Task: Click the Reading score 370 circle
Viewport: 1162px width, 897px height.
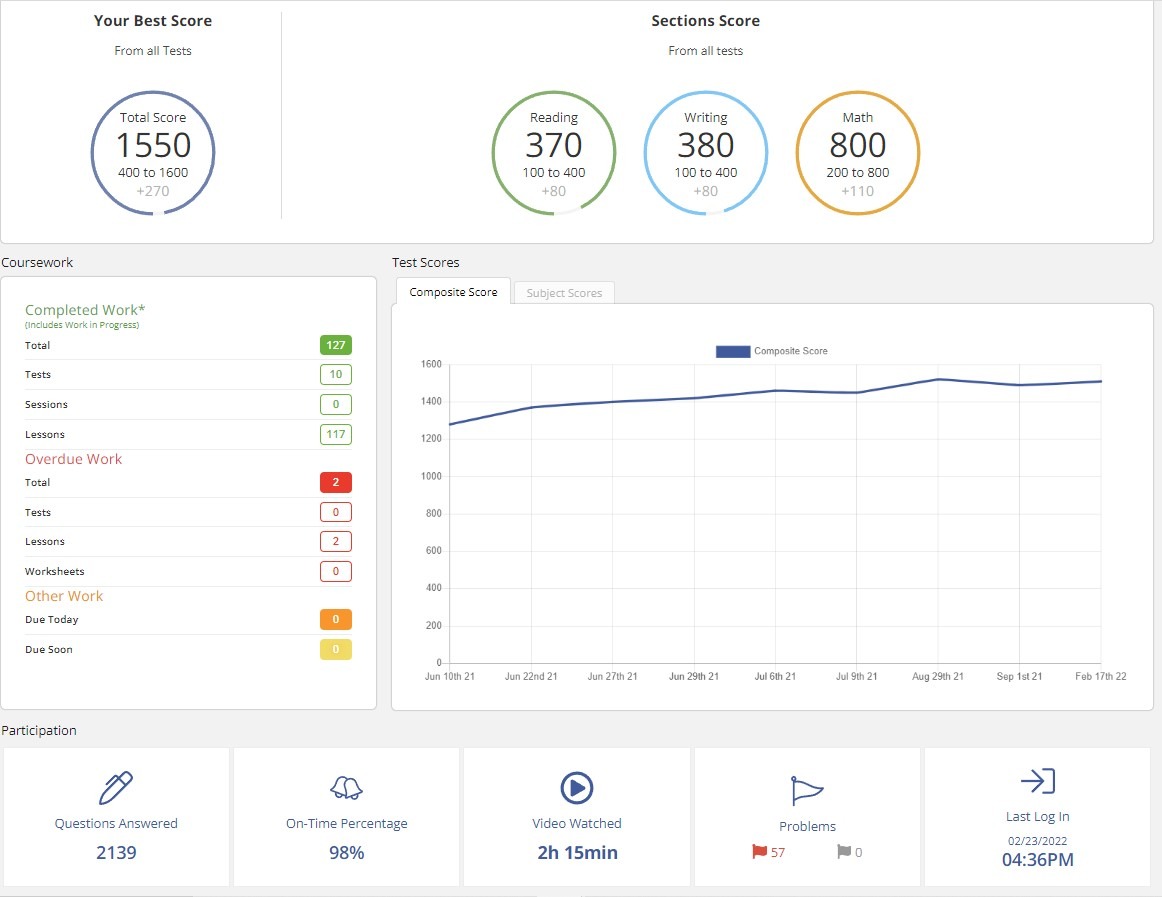Action: point(554,152)
